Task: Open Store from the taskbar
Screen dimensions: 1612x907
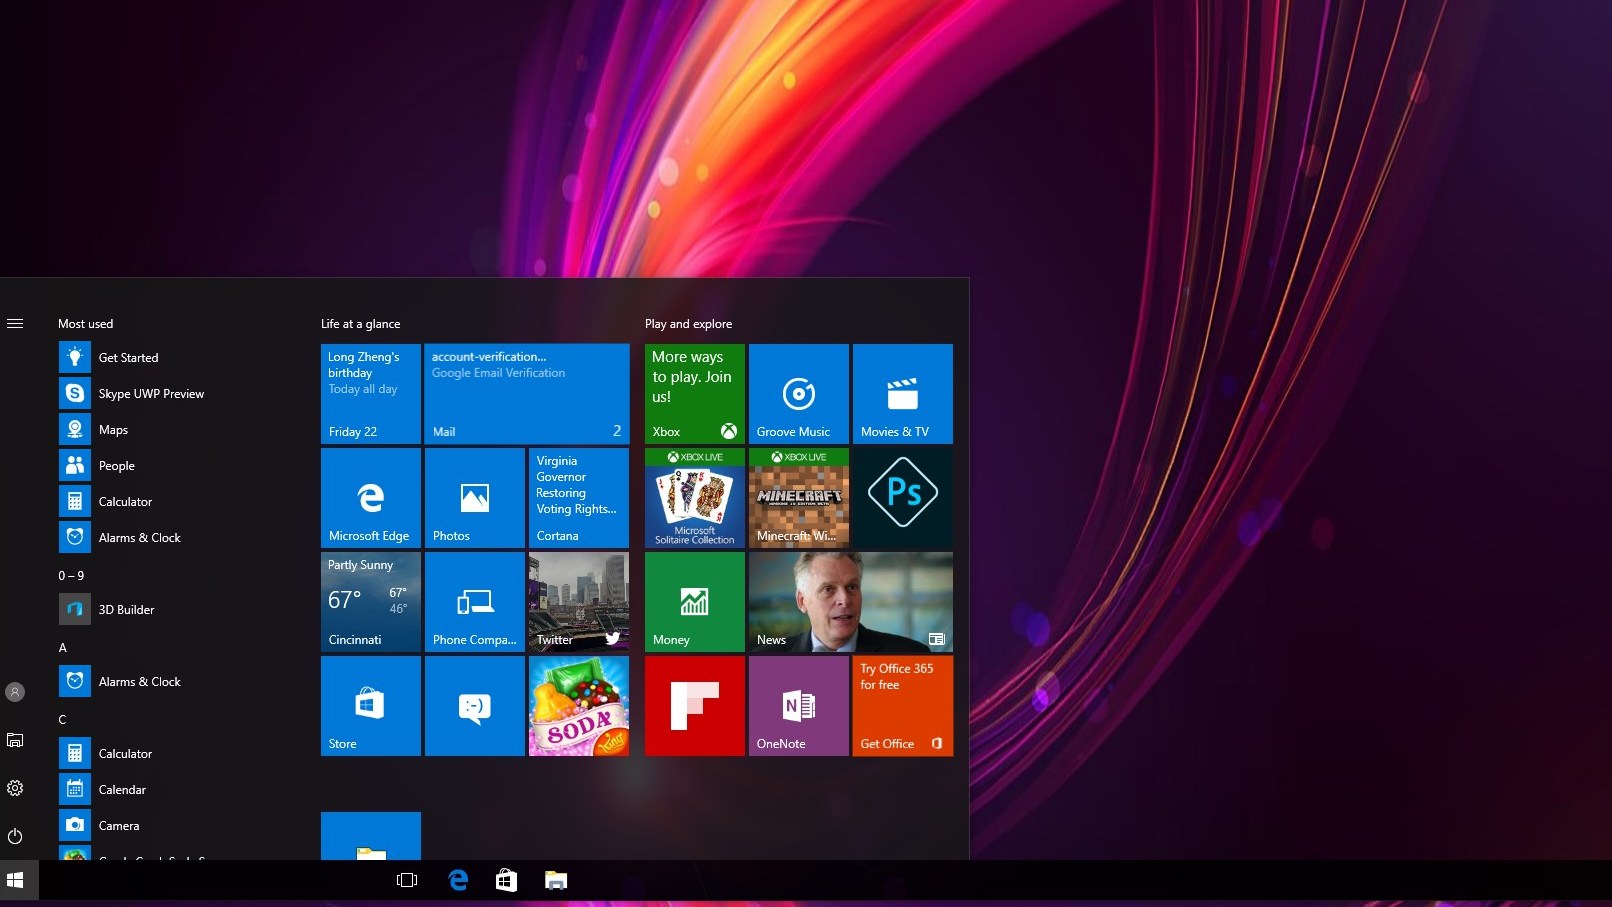Action: coord(506,880)
